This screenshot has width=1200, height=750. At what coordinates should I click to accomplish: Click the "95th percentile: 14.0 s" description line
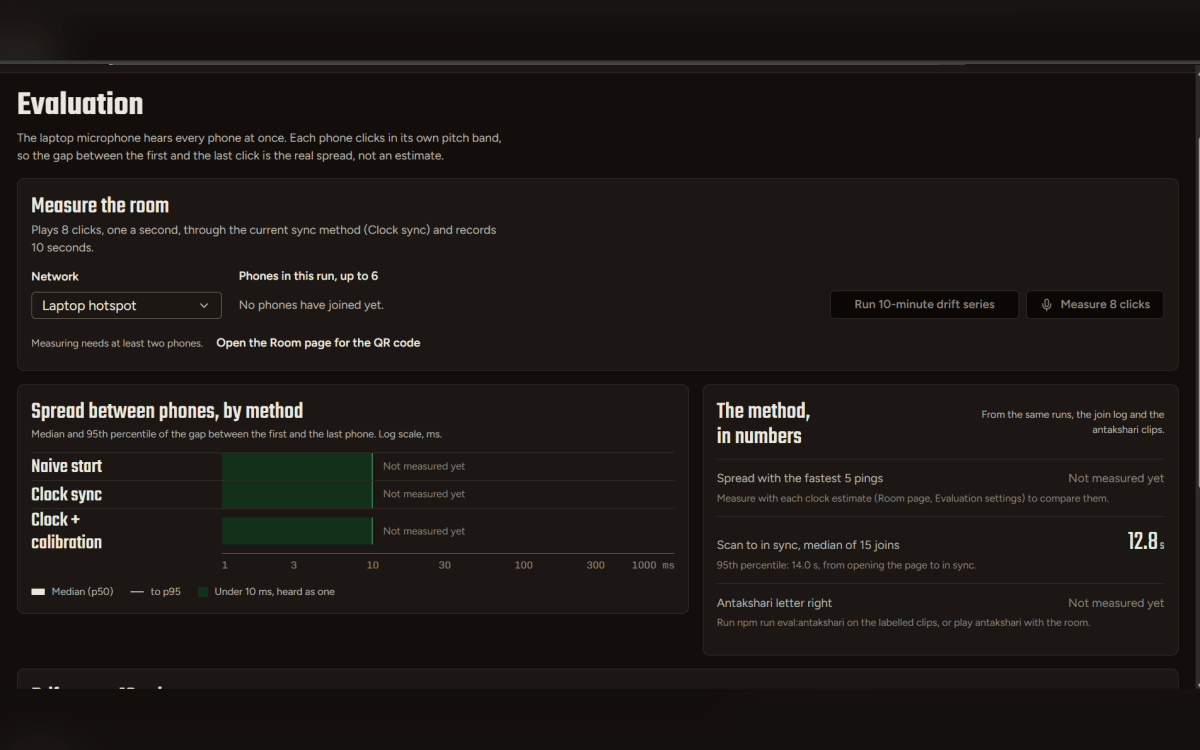[x=846, y=565]
